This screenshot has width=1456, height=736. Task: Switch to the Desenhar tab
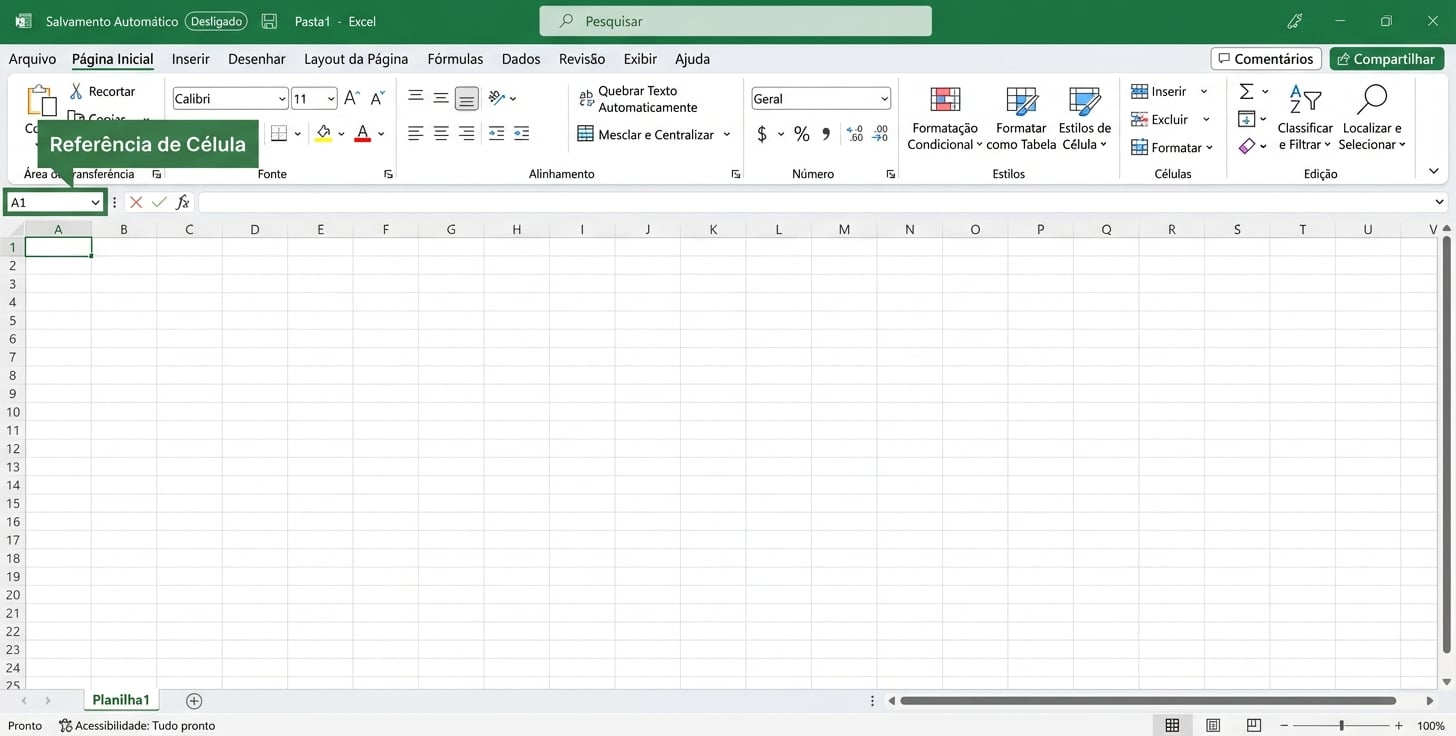(257, 59)
